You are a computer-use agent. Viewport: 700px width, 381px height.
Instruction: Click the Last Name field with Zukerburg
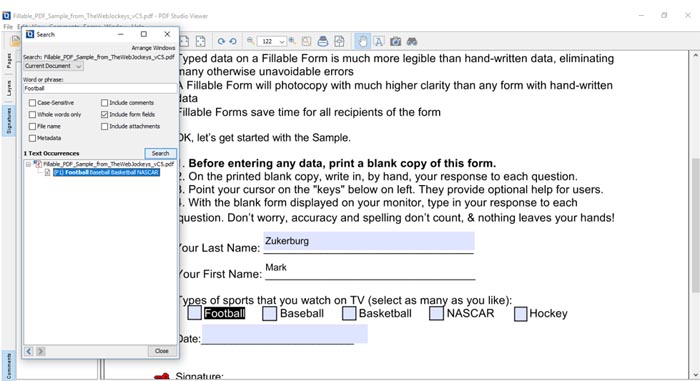(369, 242)
